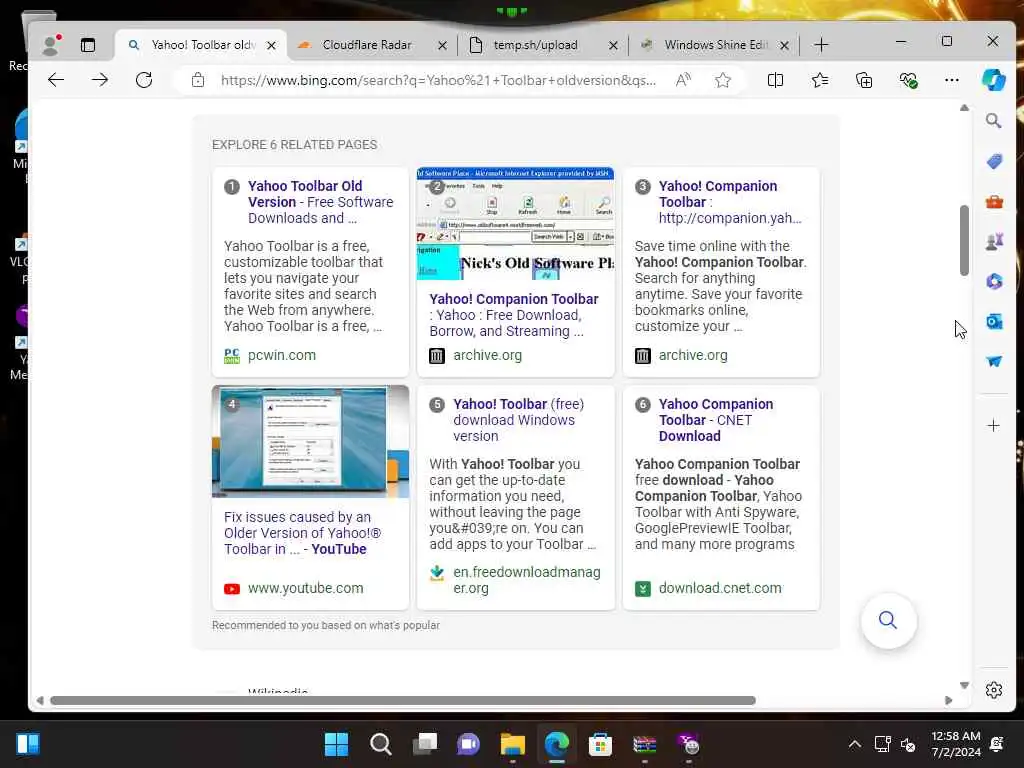Click the horizontal scrollbar thumb
The width and height of the screenshot is (1024, 768).
tap(403, 700)
